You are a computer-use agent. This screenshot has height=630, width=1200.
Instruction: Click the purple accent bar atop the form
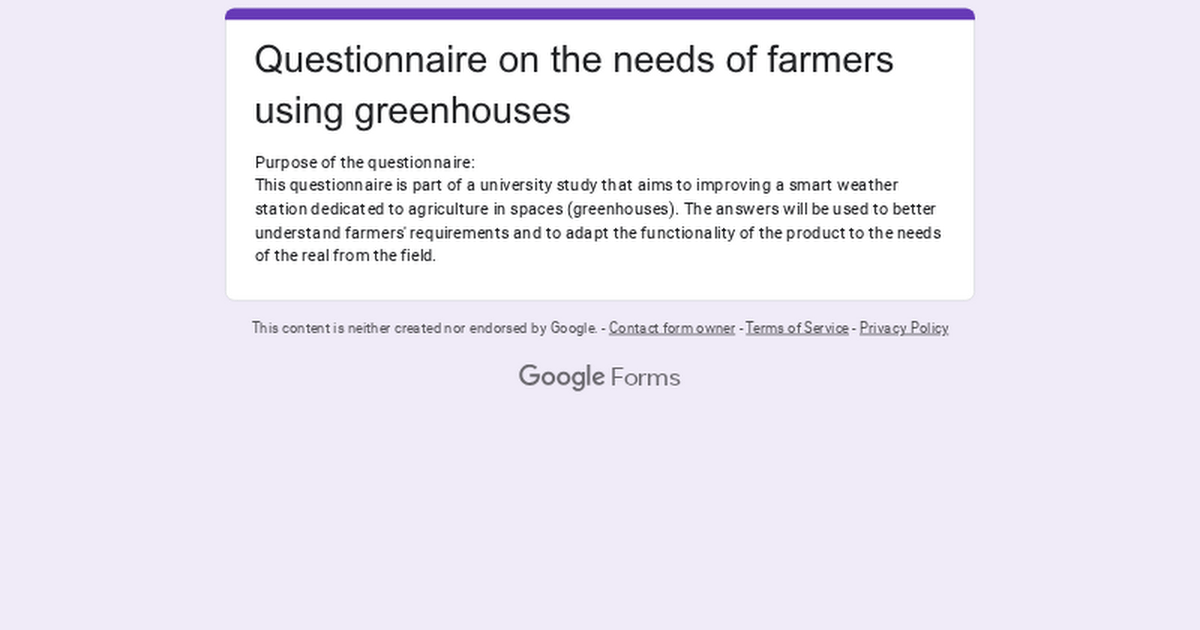600,14
